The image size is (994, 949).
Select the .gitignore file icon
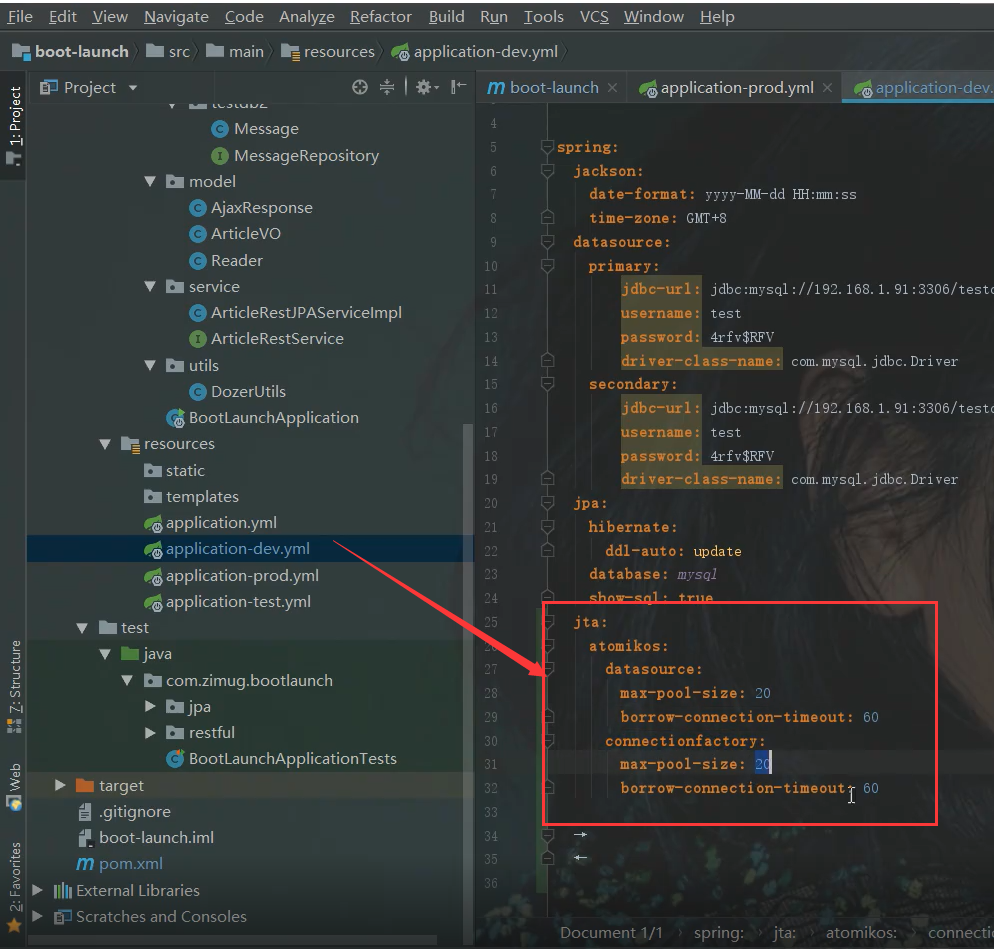(x=85, y=811)
